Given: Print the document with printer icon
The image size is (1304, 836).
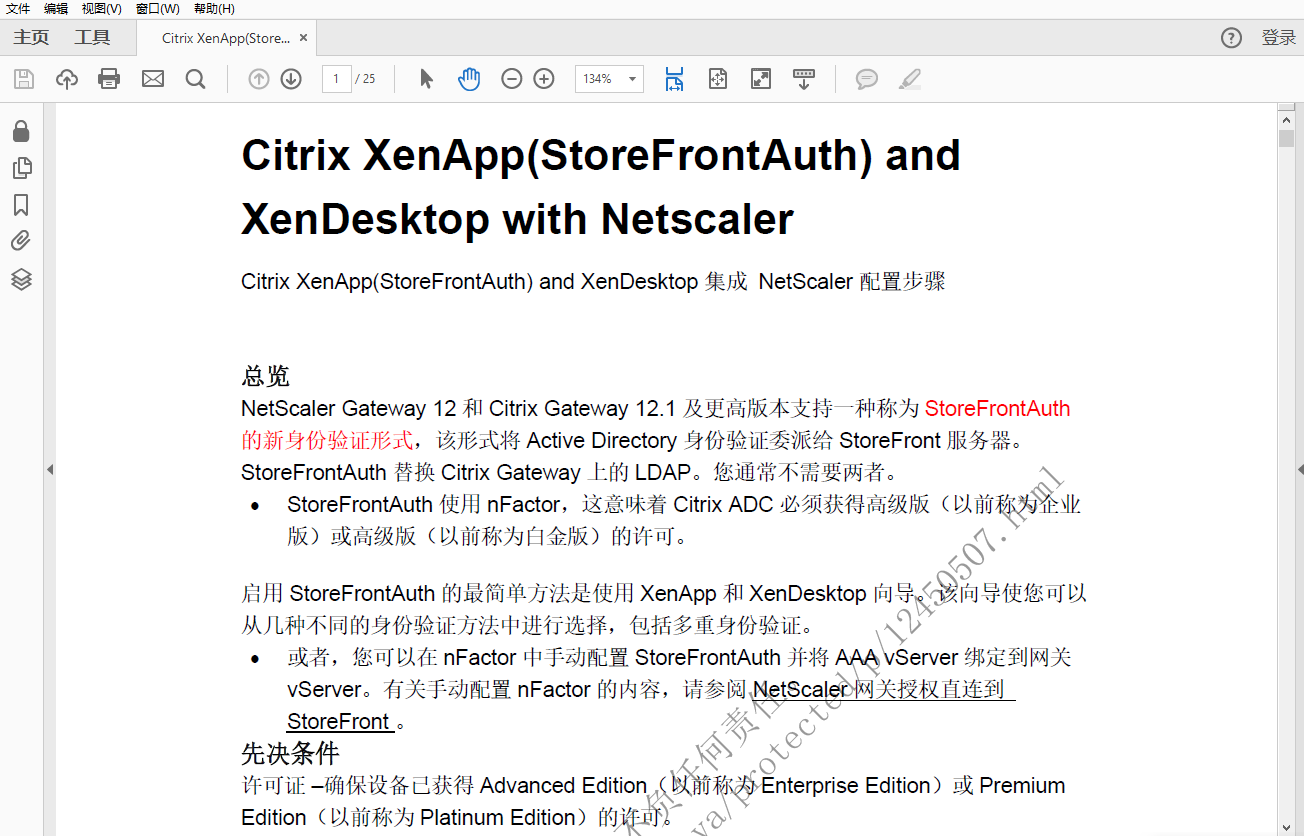Looking at the screenshot, I should [109, 79].
